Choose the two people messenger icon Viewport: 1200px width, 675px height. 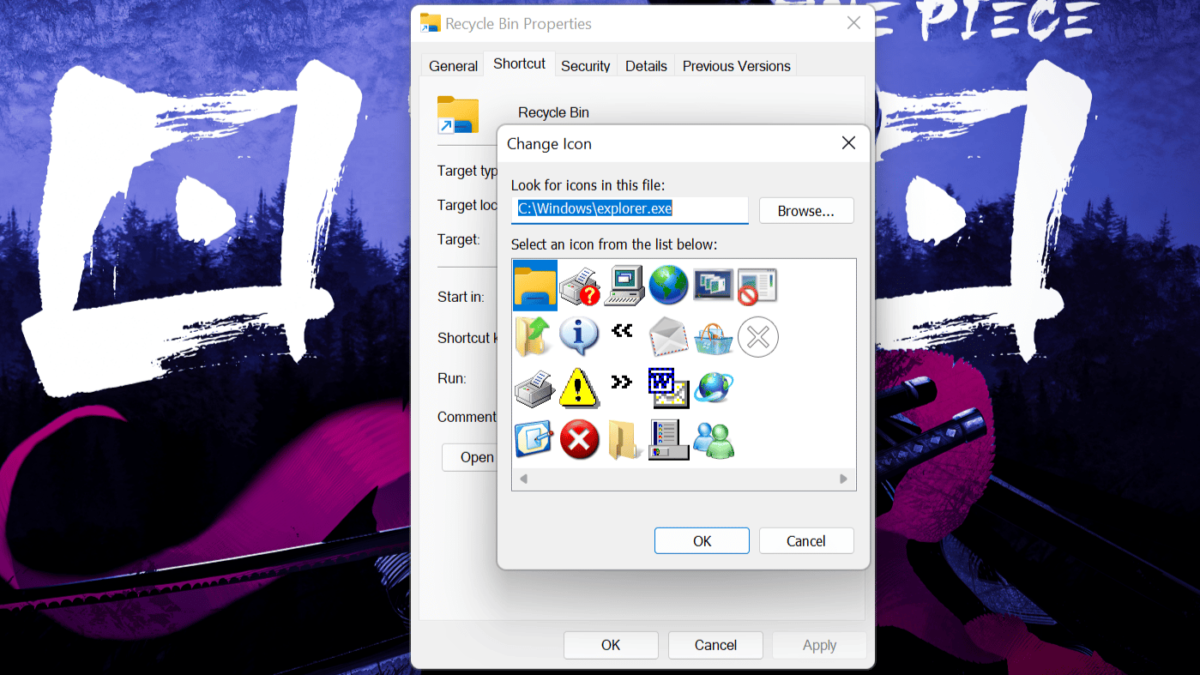pyautogui.click(x=714, y=439)
